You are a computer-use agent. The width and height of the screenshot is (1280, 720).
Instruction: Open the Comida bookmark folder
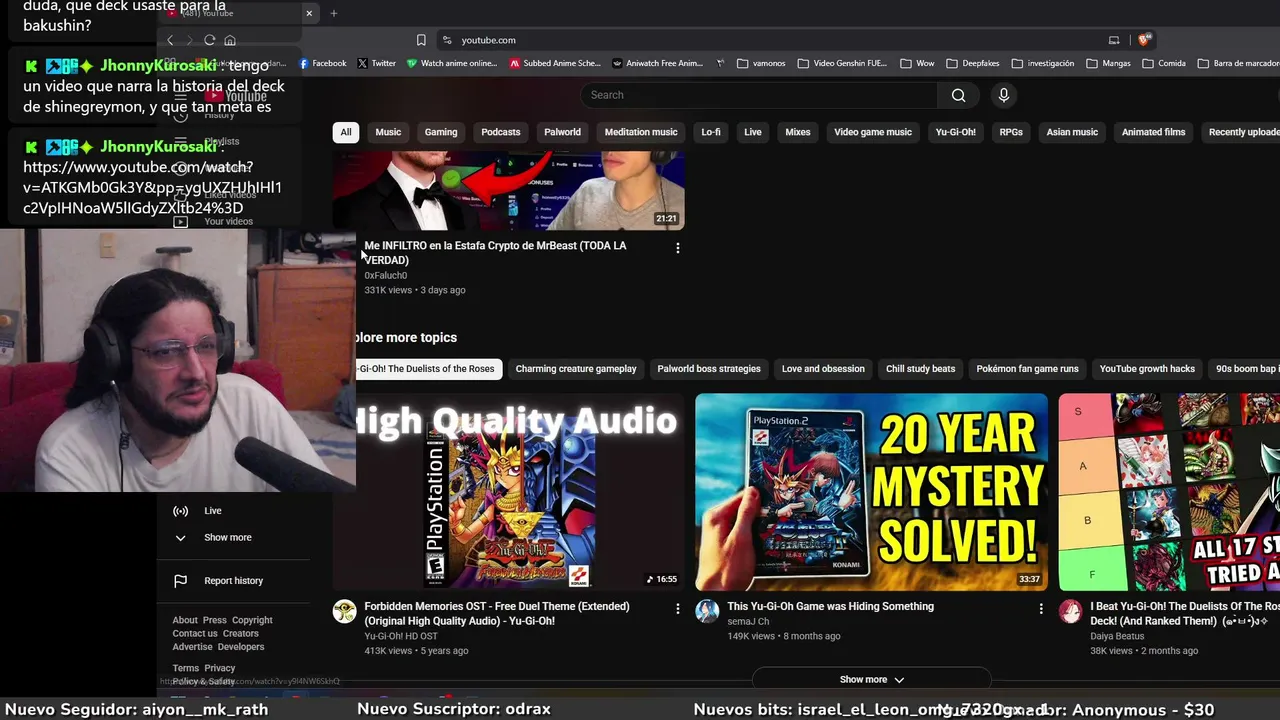[x=1164, y=63]
